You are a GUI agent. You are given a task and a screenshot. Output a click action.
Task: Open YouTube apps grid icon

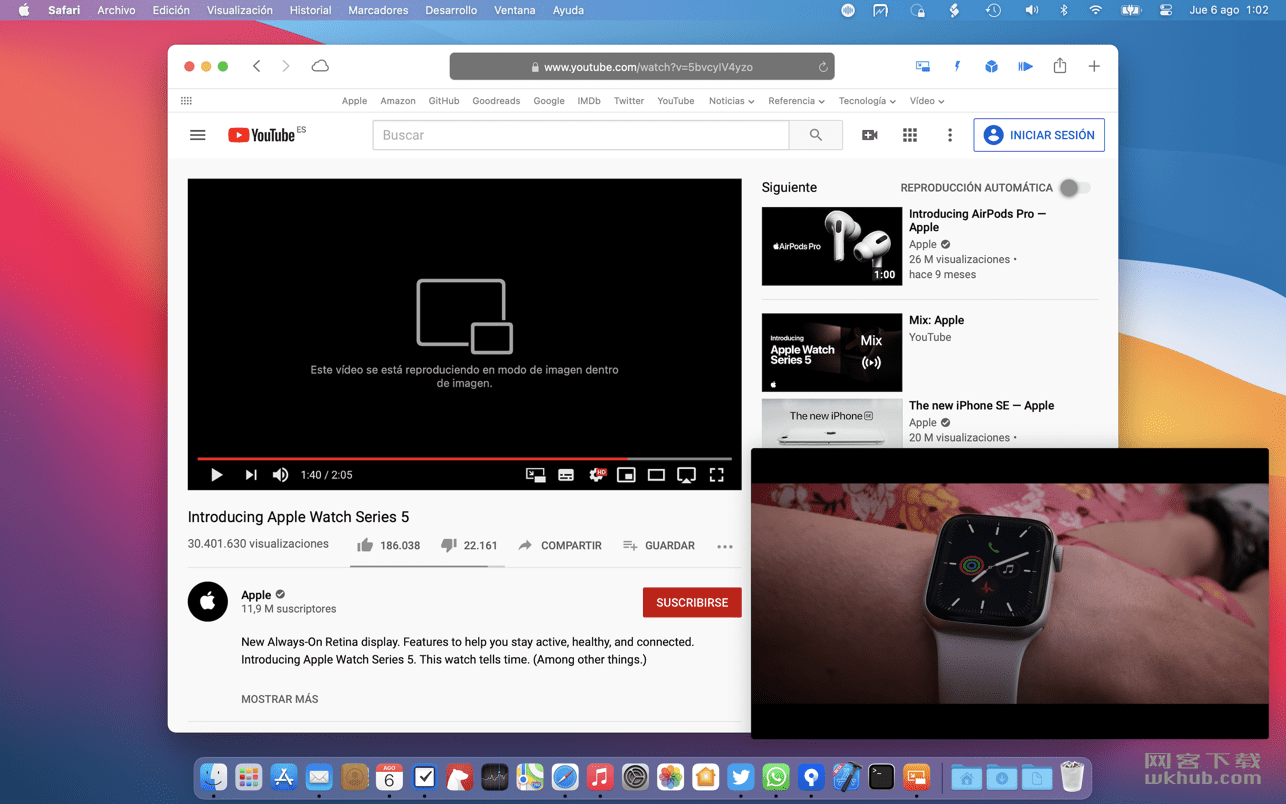910,135
